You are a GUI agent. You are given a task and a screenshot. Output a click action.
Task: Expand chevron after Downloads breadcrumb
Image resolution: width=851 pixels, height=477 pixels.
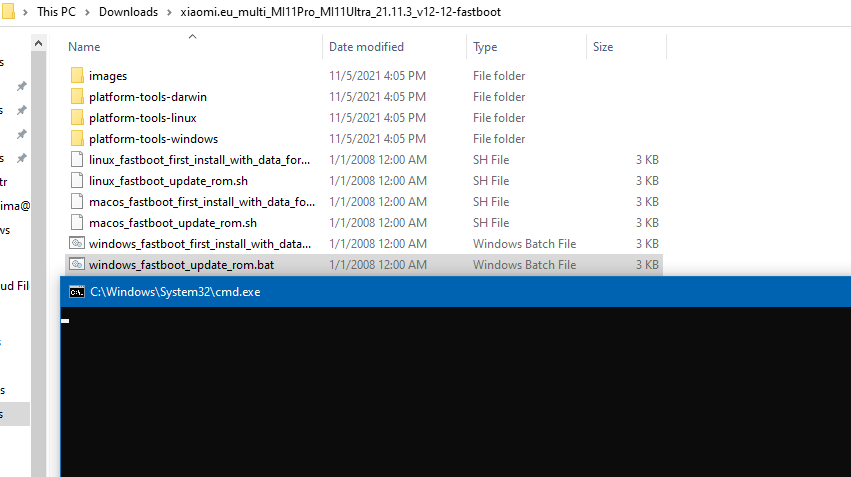[x=169, y=12]
